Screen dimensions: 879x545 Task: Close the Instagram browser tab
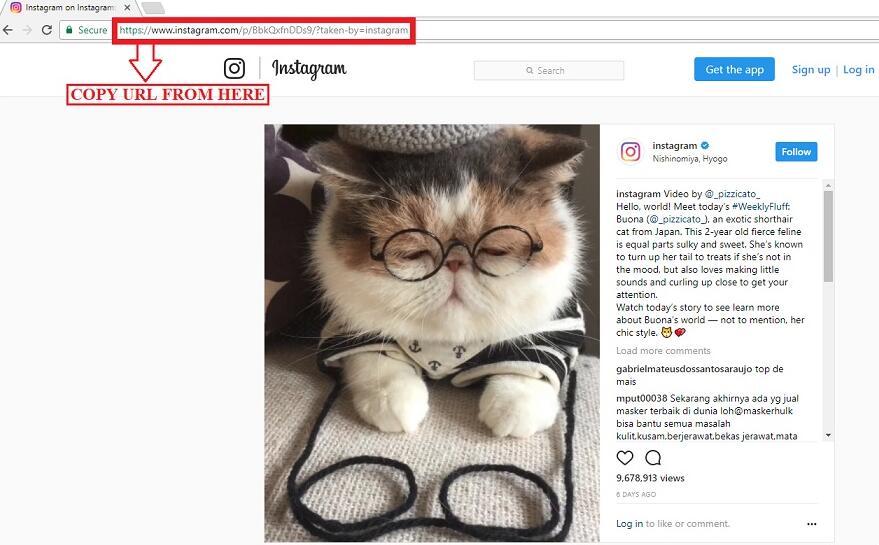click(127, 8)
